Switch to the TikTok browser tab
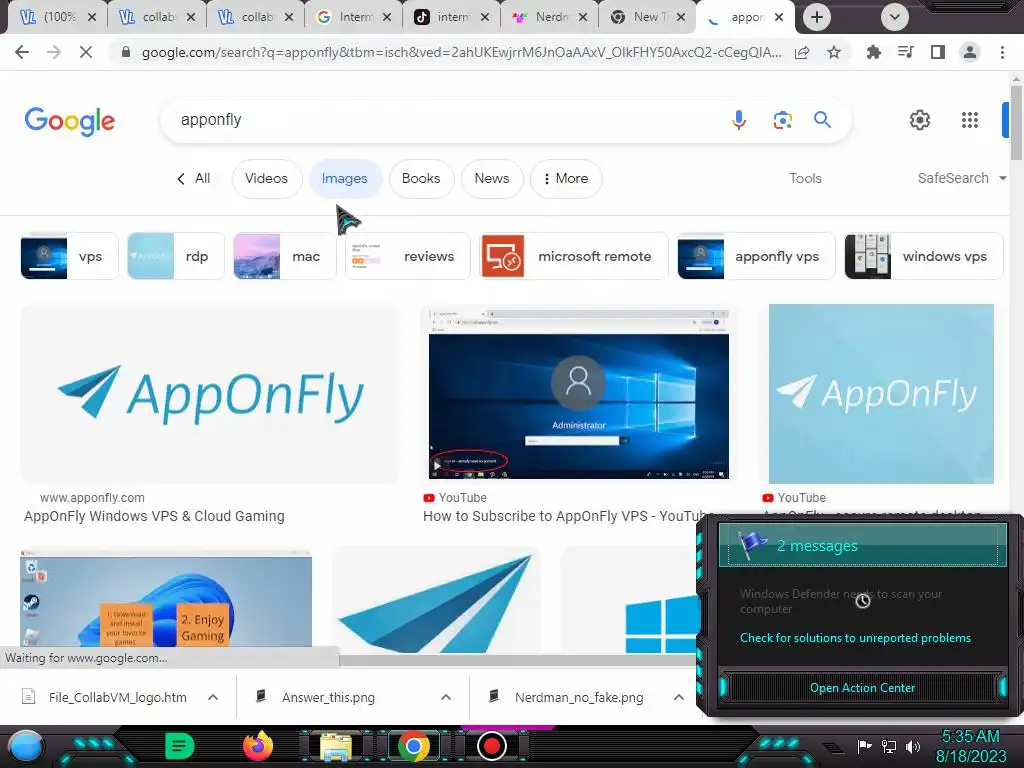1024x768 pixels. pos(451,17)
